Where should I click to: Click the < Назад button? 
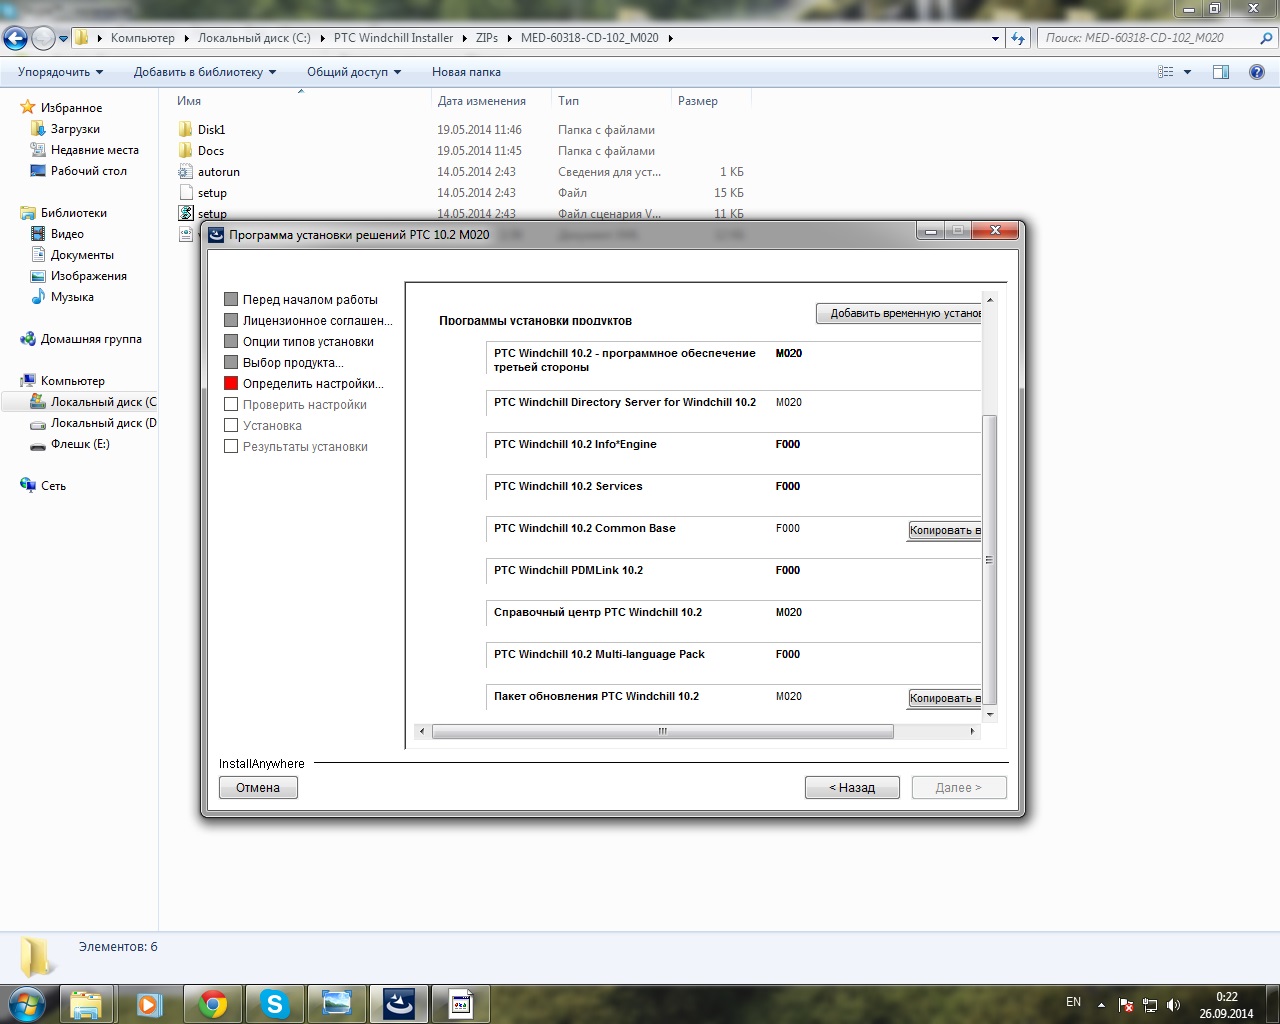[852, 788]
